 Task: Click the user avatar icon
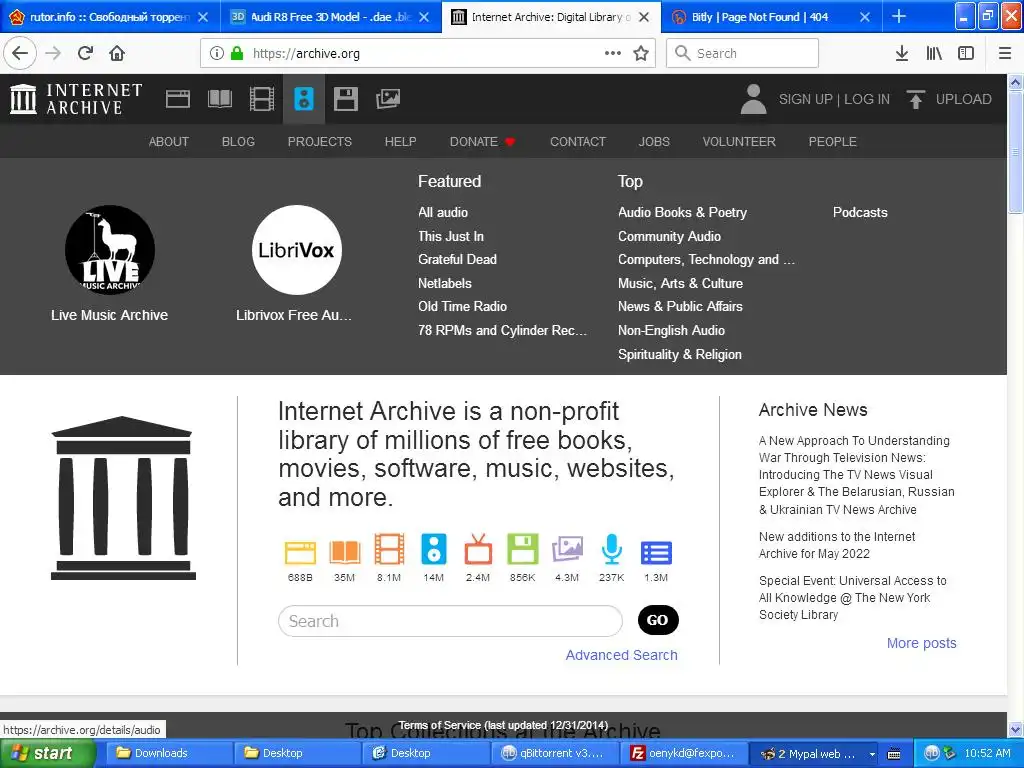pos(753,99)
